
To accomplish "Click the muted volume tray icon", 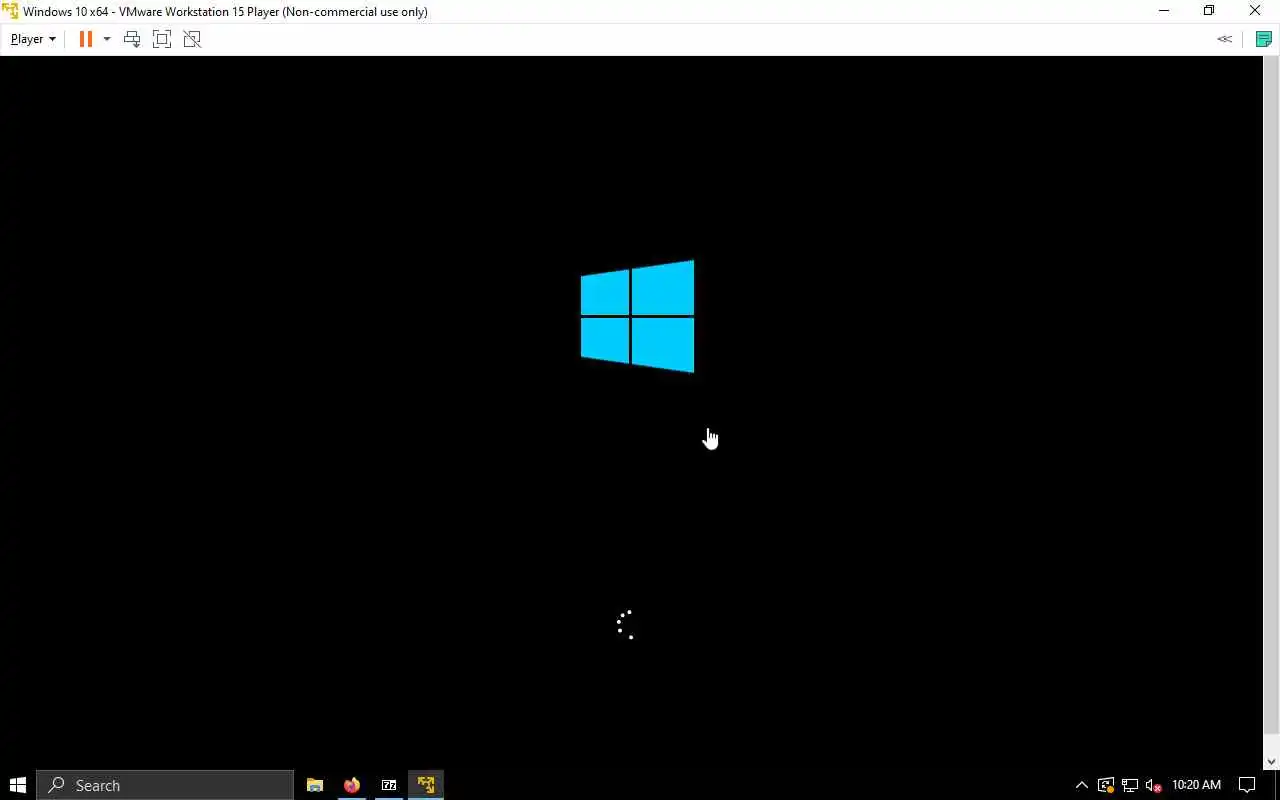I will pyautogui.click(x=1154, y=785).
